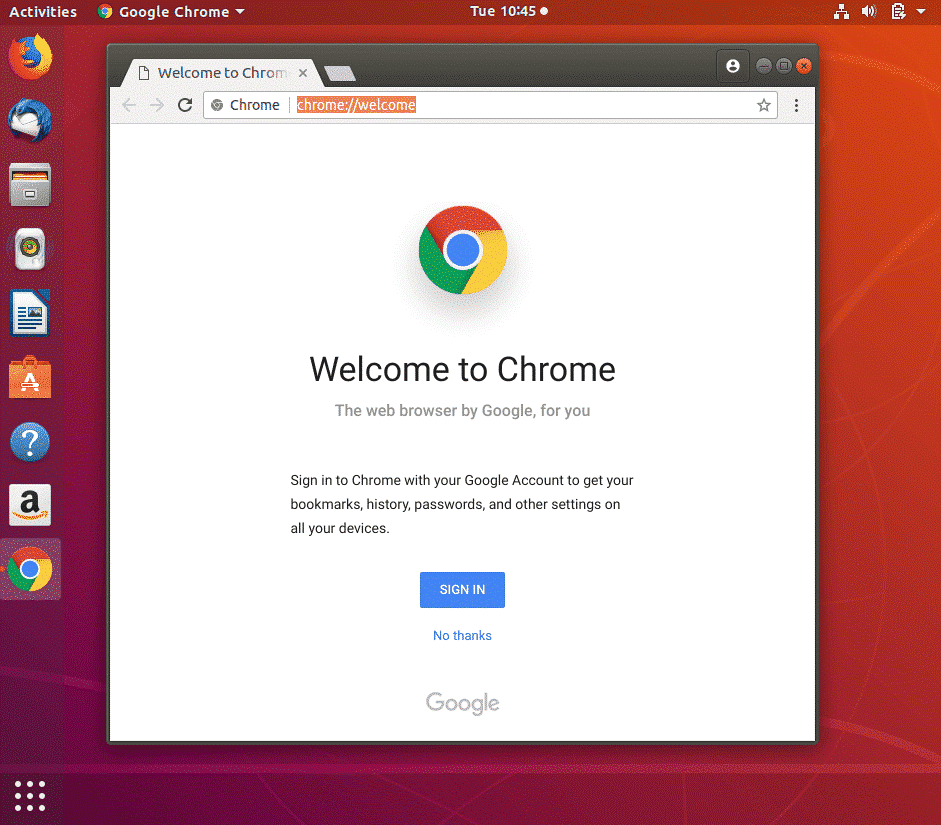
Task: Click the volume speaker icon
Action: (869, 11)
